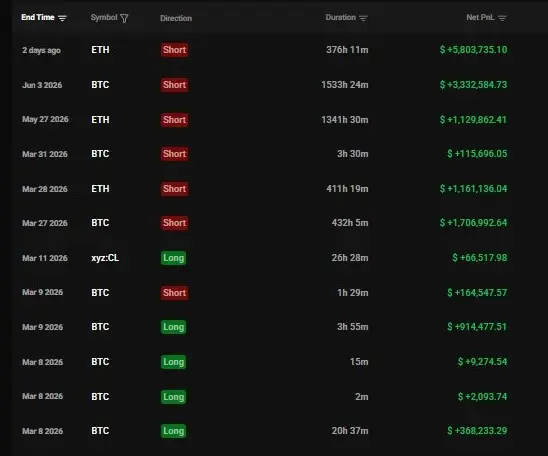Click the Direction column header

click(x=176, y=18)
